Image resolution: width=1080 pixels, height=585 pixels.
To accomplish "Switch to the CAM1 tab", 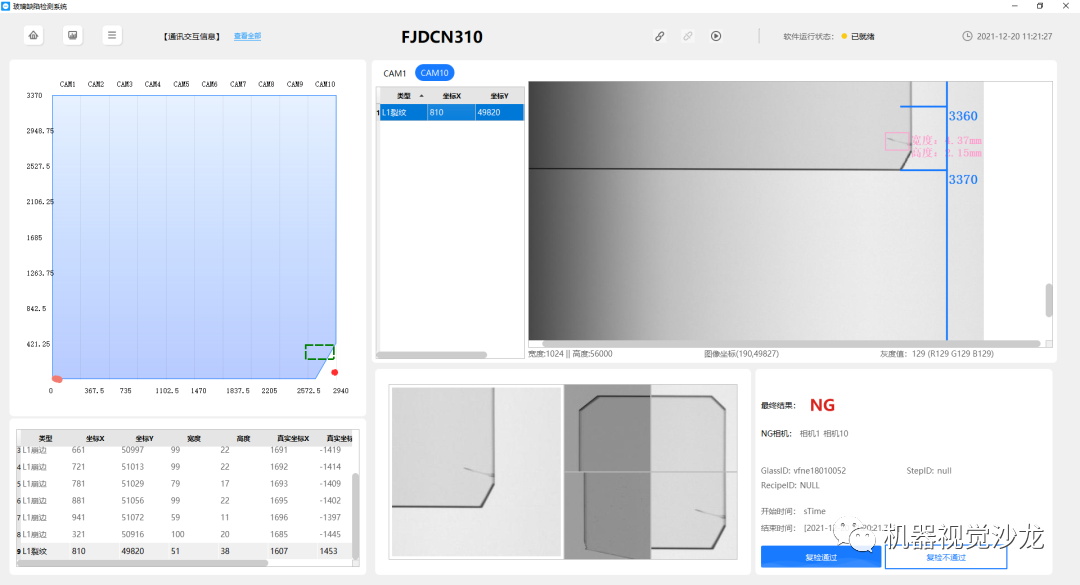I will pos(395,73).
